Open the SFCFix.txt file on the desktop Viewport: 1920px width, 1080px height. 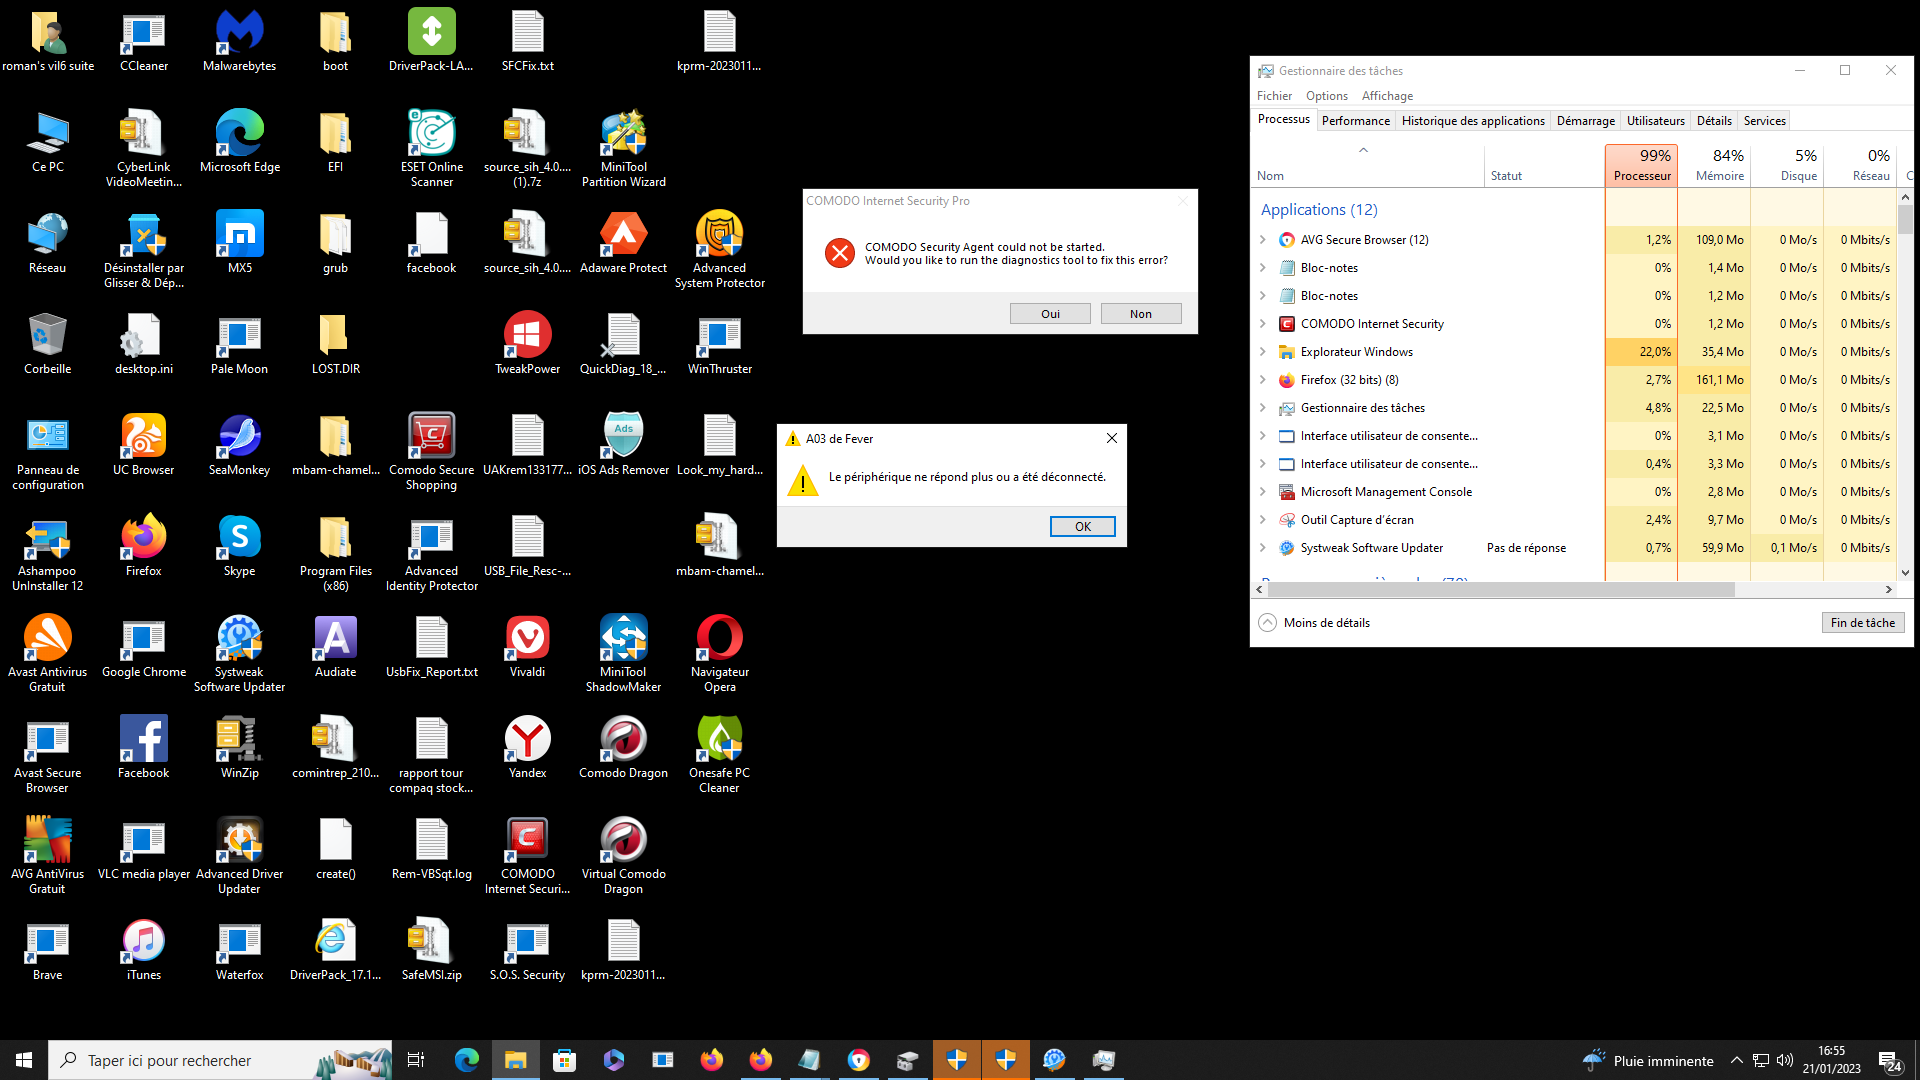point(527,41)
